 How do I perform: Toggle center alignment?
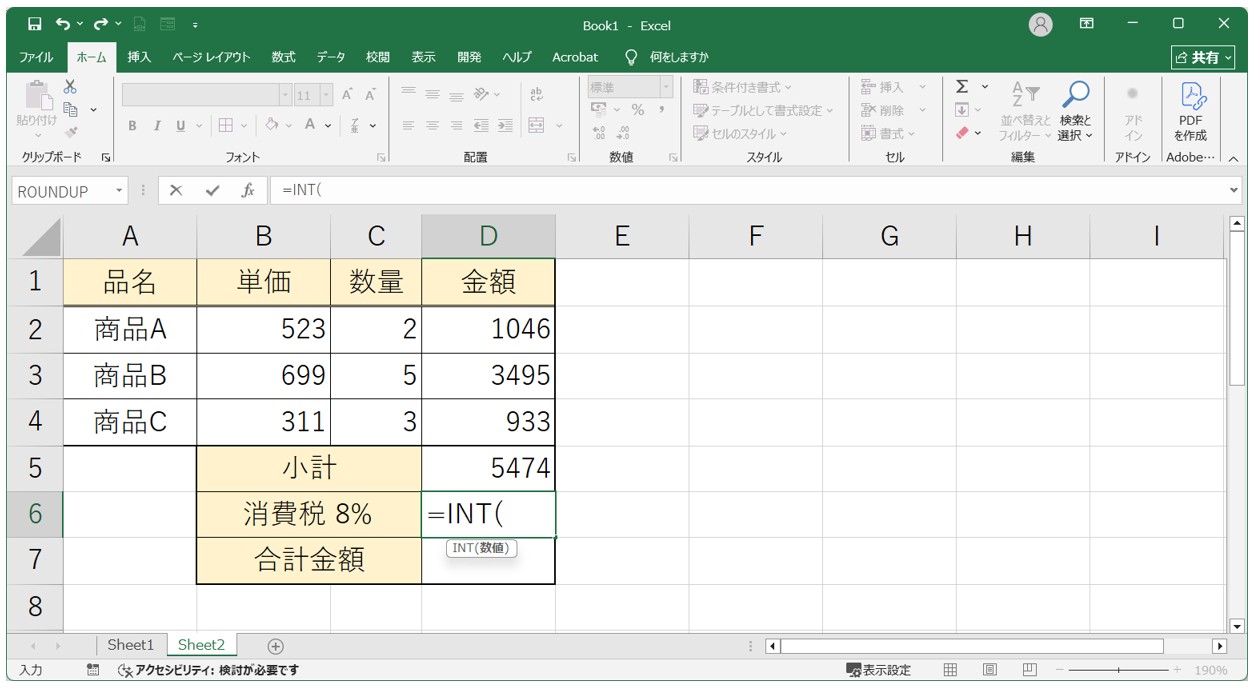tap(432, 126)
